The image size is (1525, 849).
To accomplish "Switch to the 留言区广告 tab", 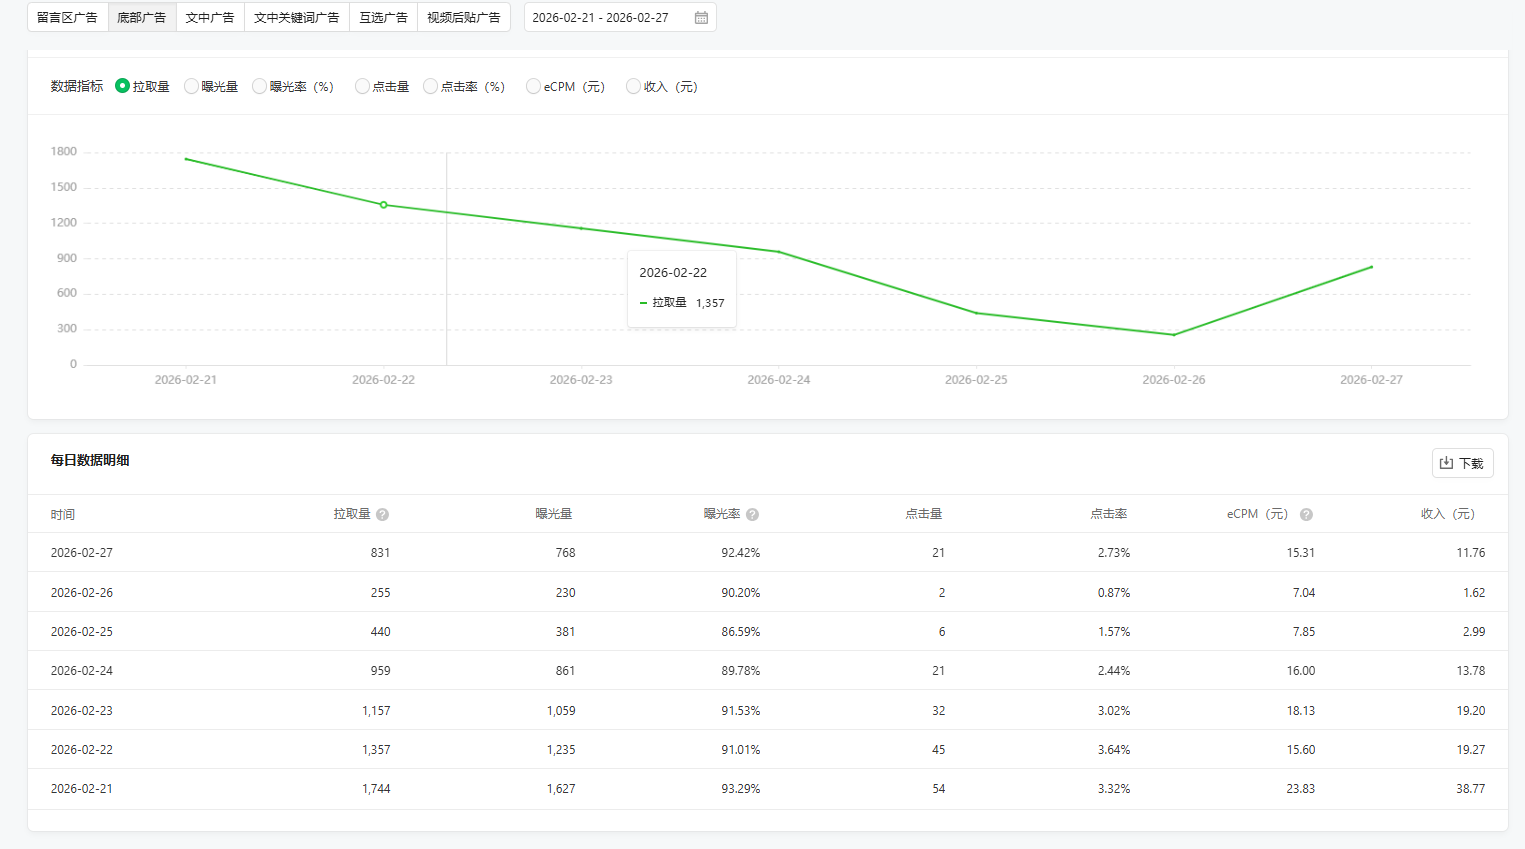I will pyautogui.click(x=68, y=18).
